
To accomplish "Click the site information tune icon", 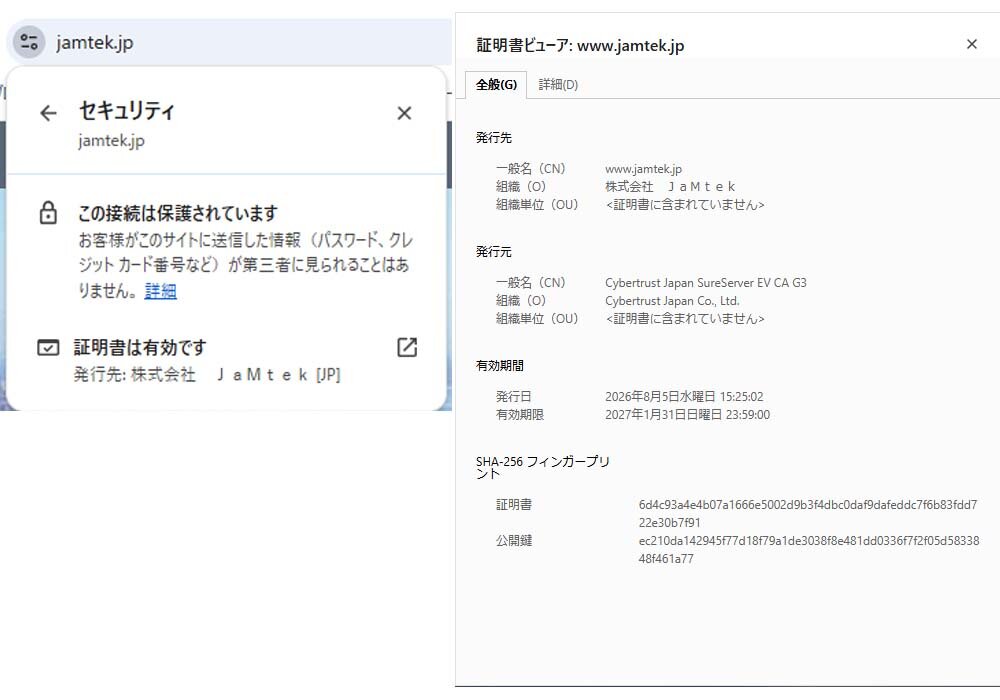I will [x=29, y=42].
